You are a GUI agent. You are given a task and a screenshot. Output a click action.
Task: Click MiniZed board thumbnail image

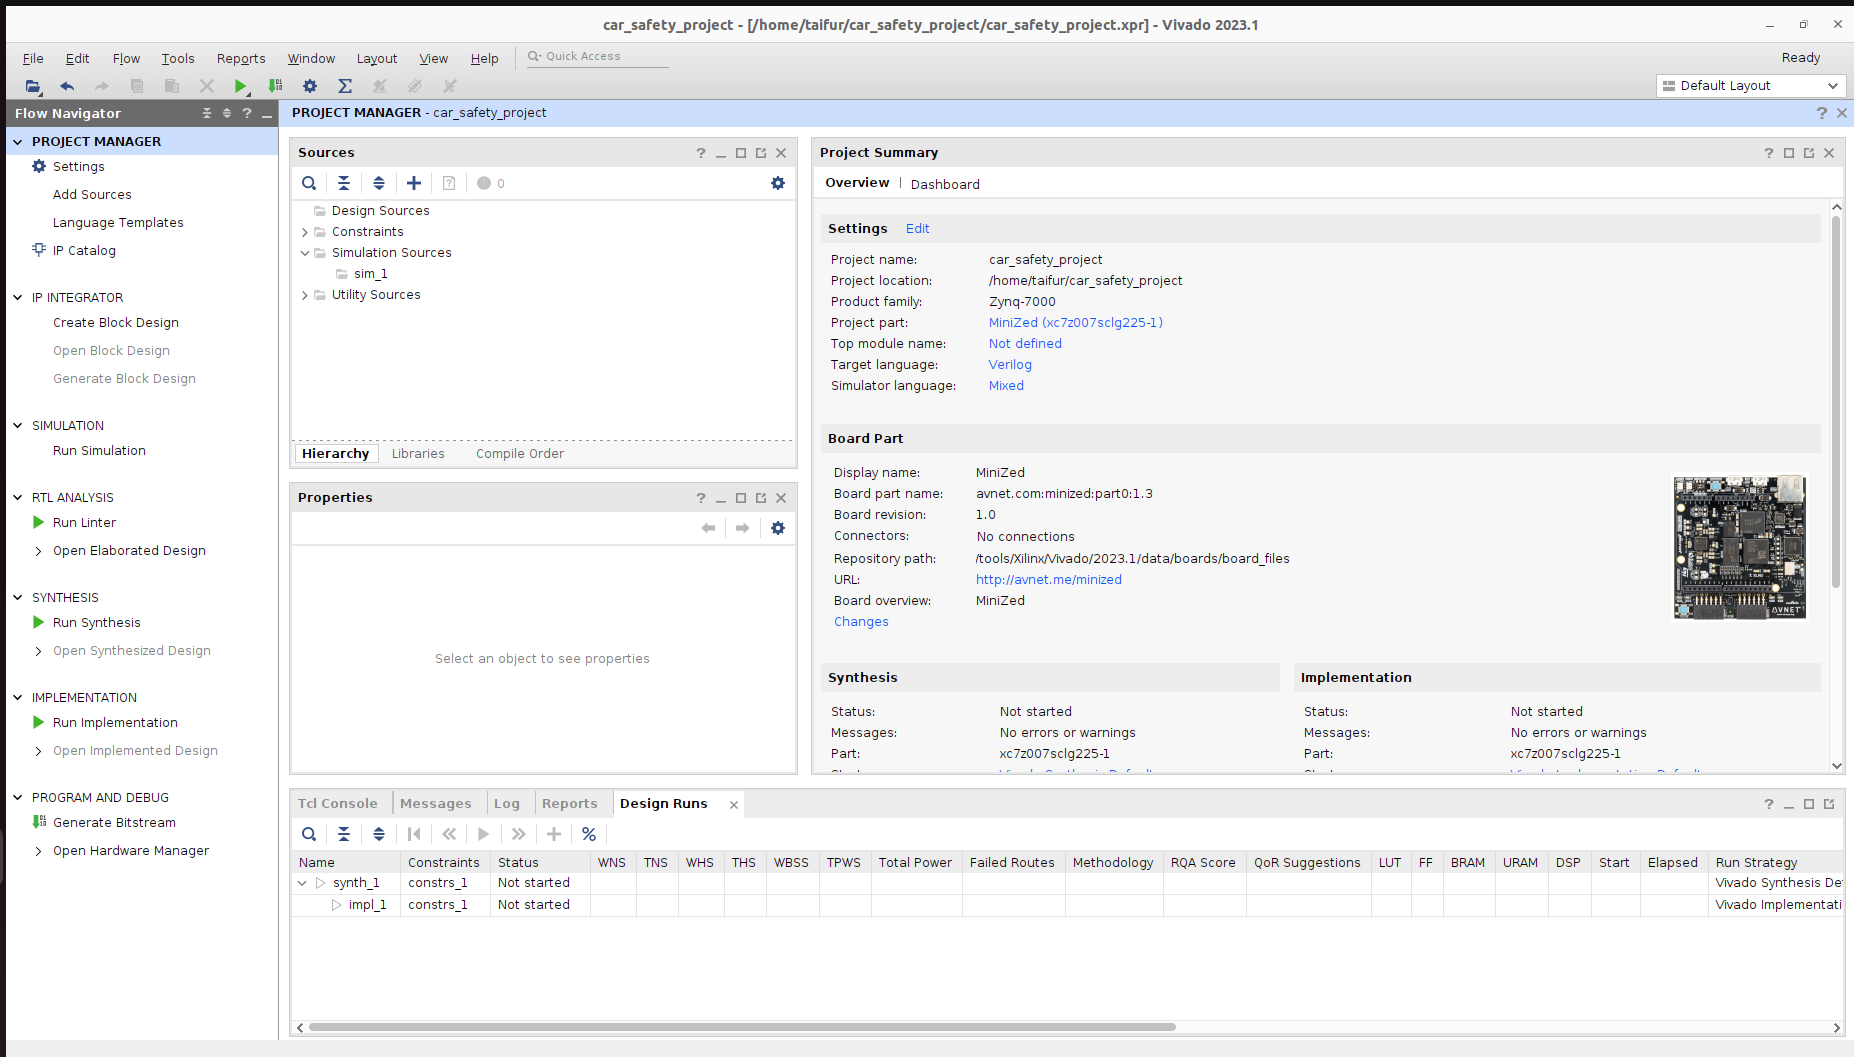[x=1740, y=547]
